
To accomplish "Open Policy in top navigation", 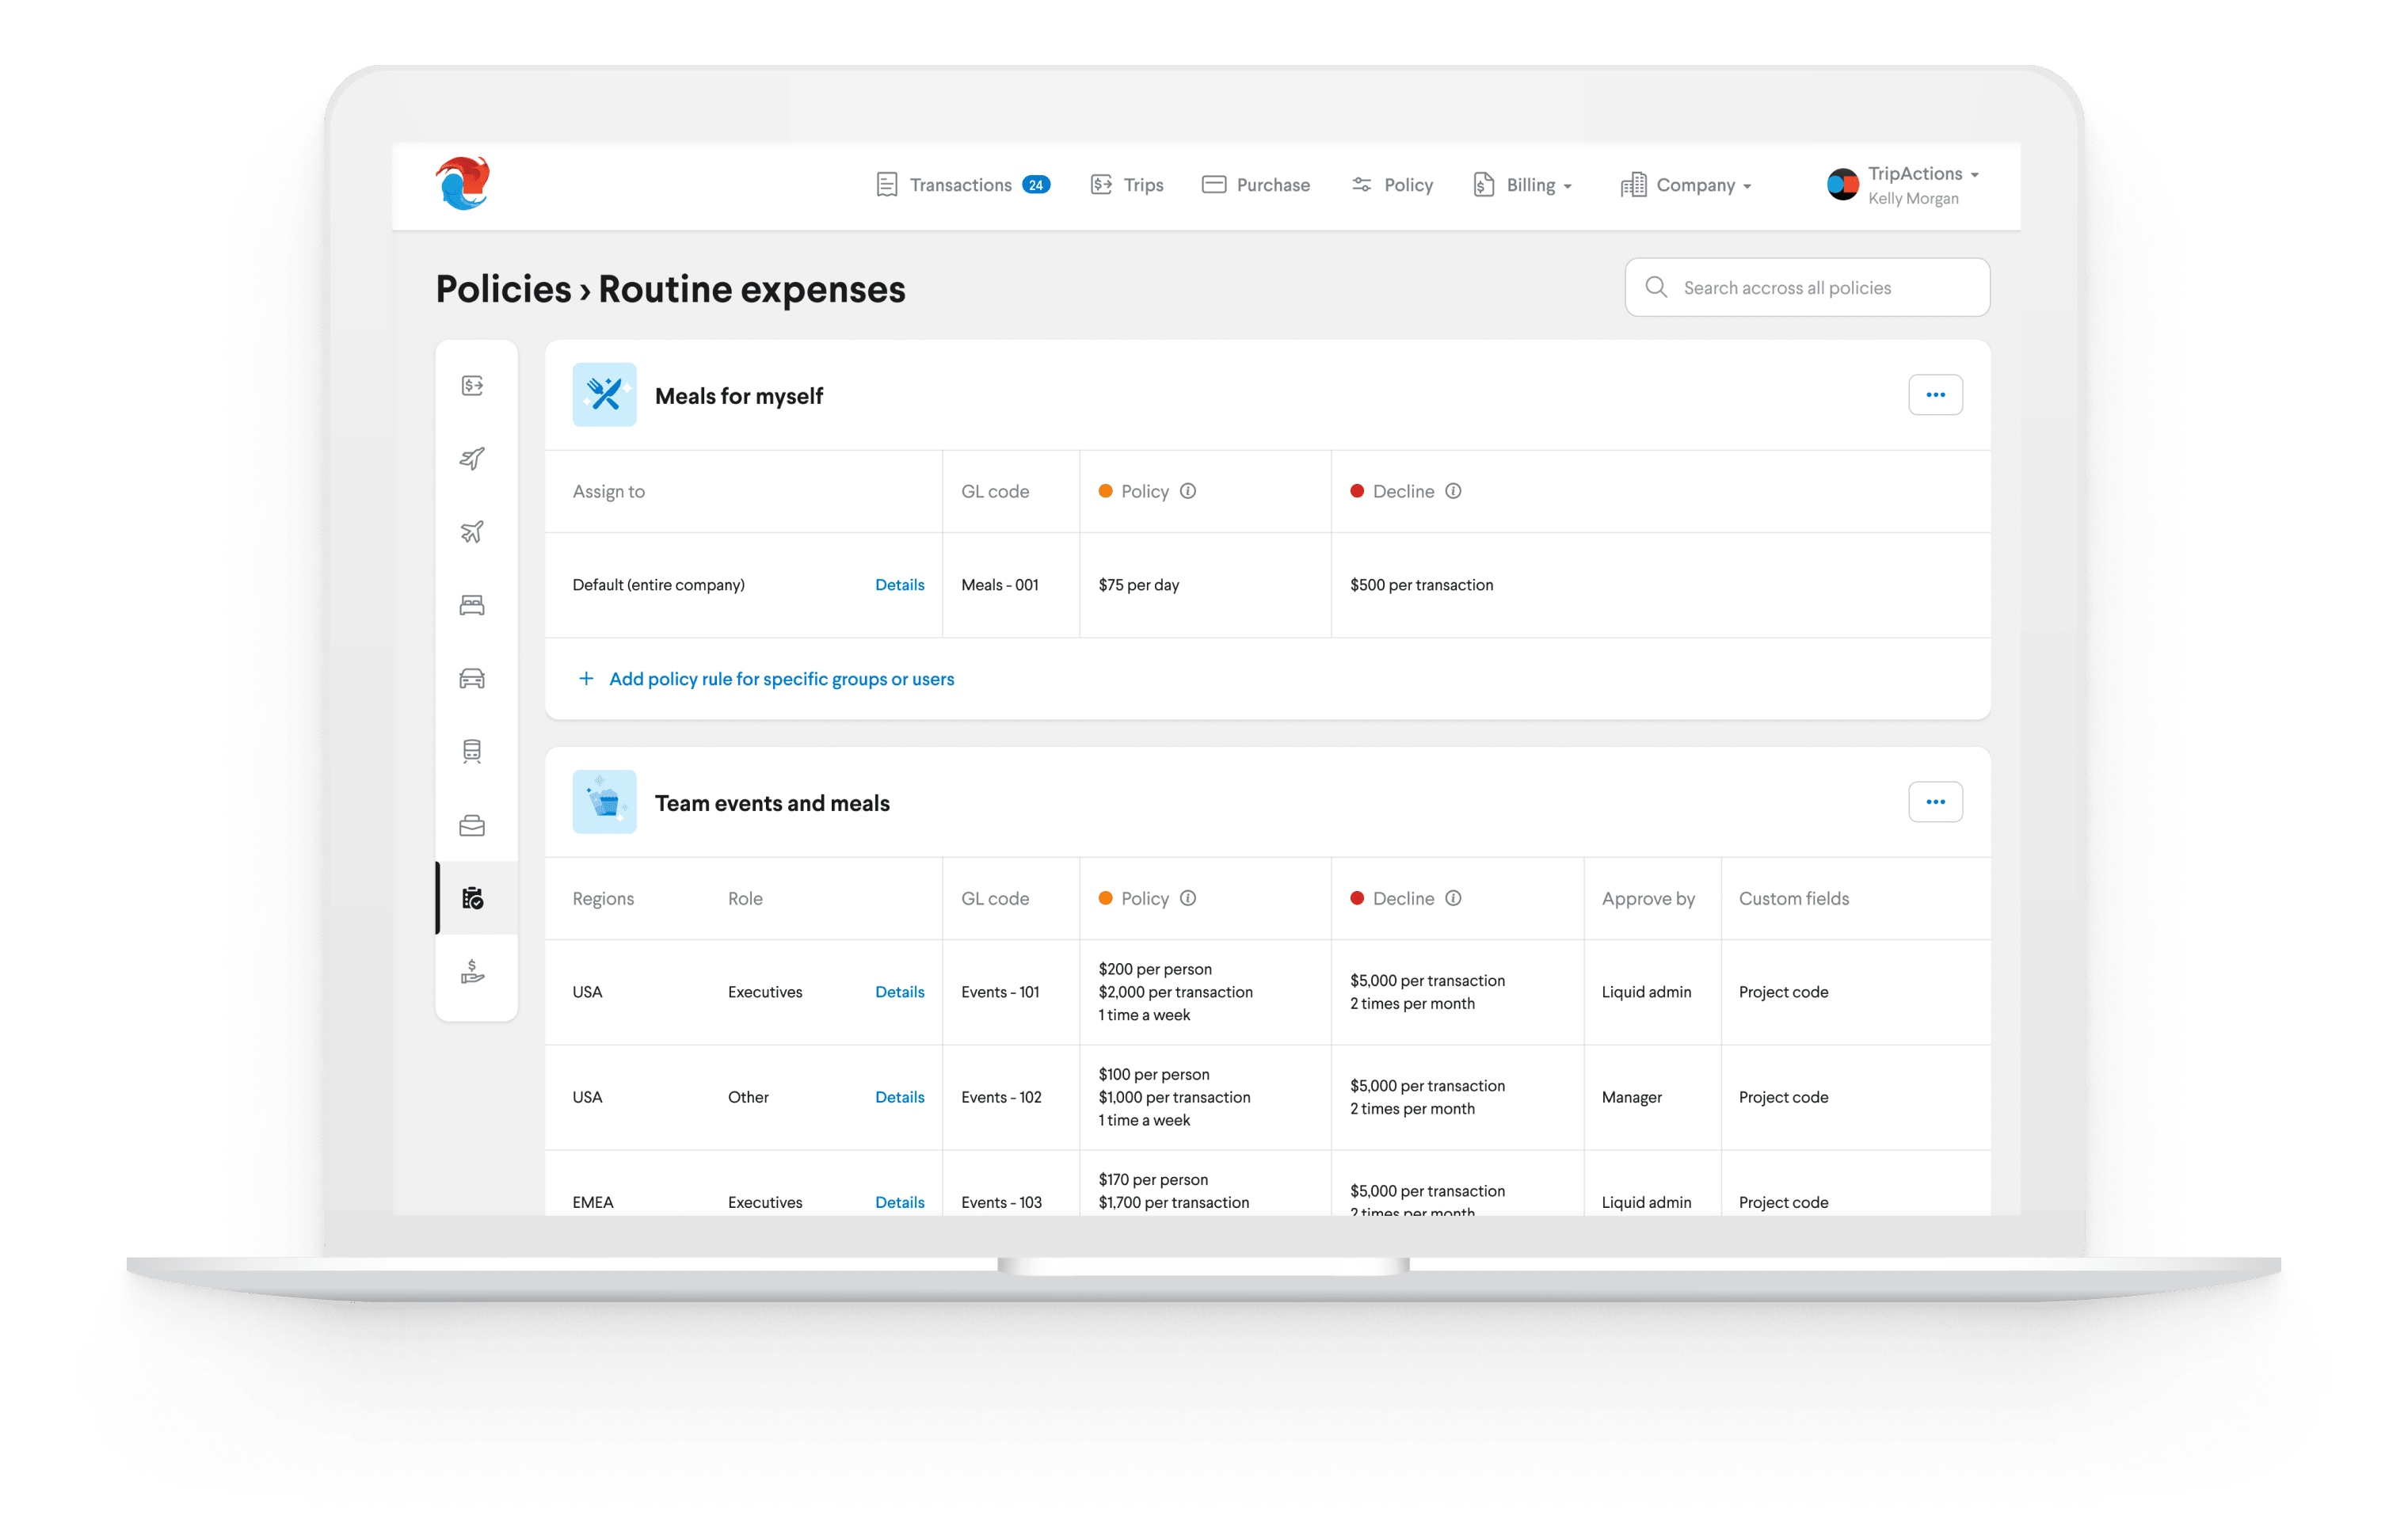I will [1392, 185].
